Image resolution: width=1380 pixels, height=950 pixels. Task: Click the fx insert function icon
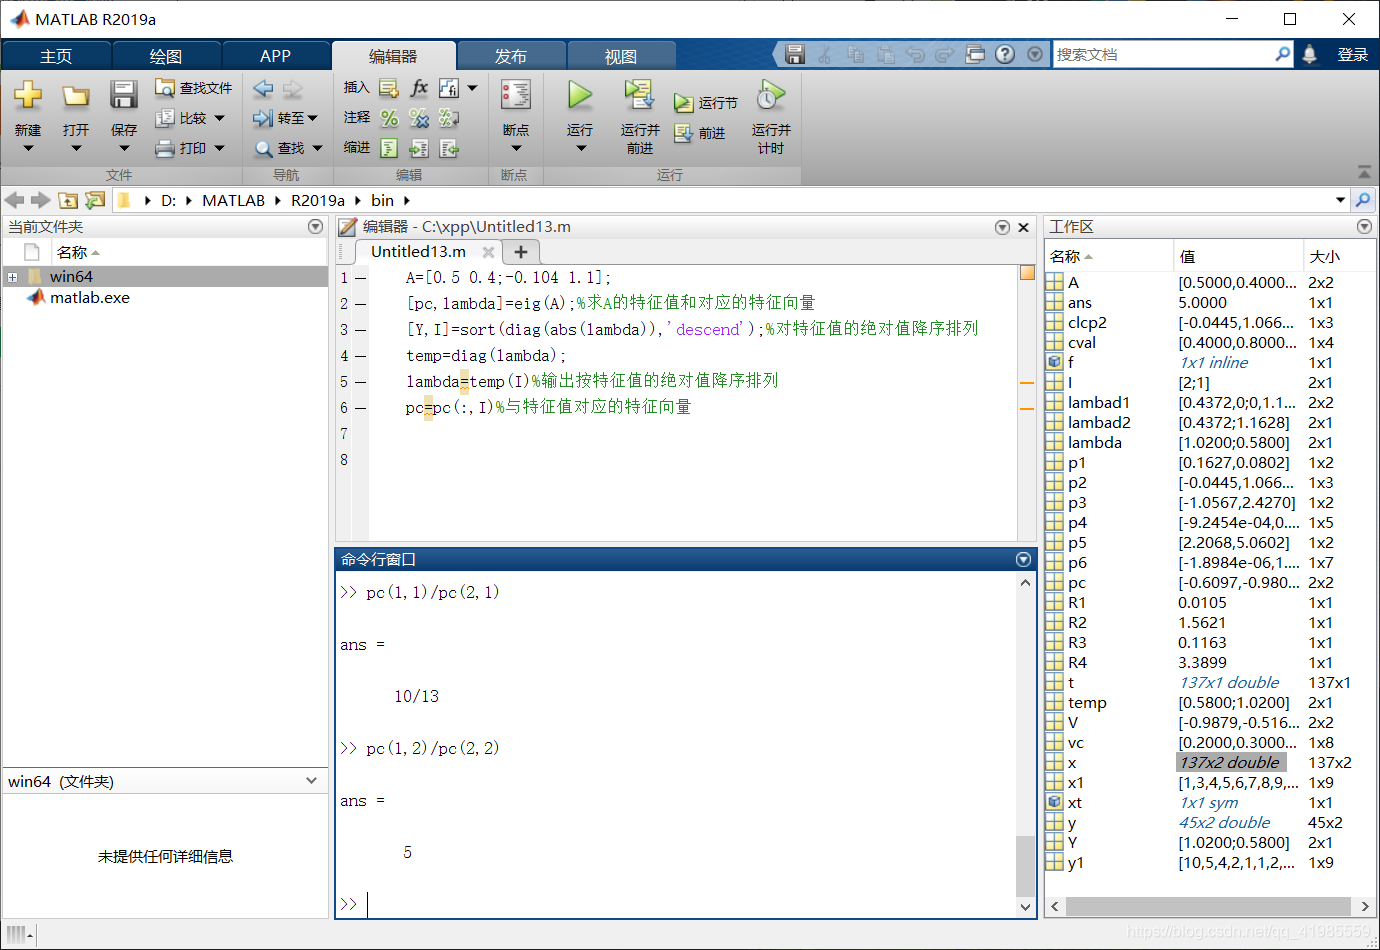pos(419,88)
